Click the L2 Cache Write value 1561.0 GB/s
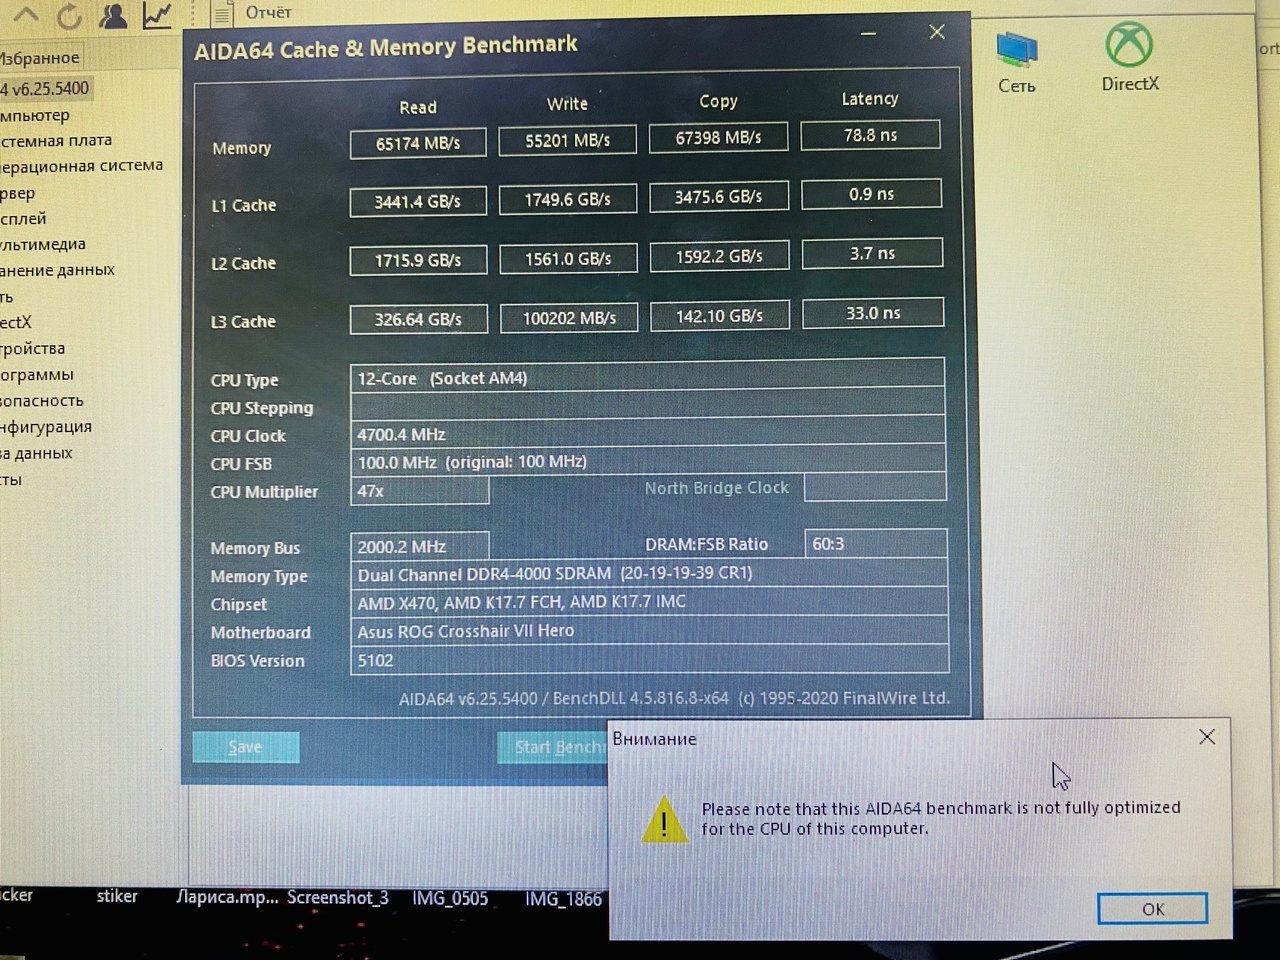 tap(568, 258)
